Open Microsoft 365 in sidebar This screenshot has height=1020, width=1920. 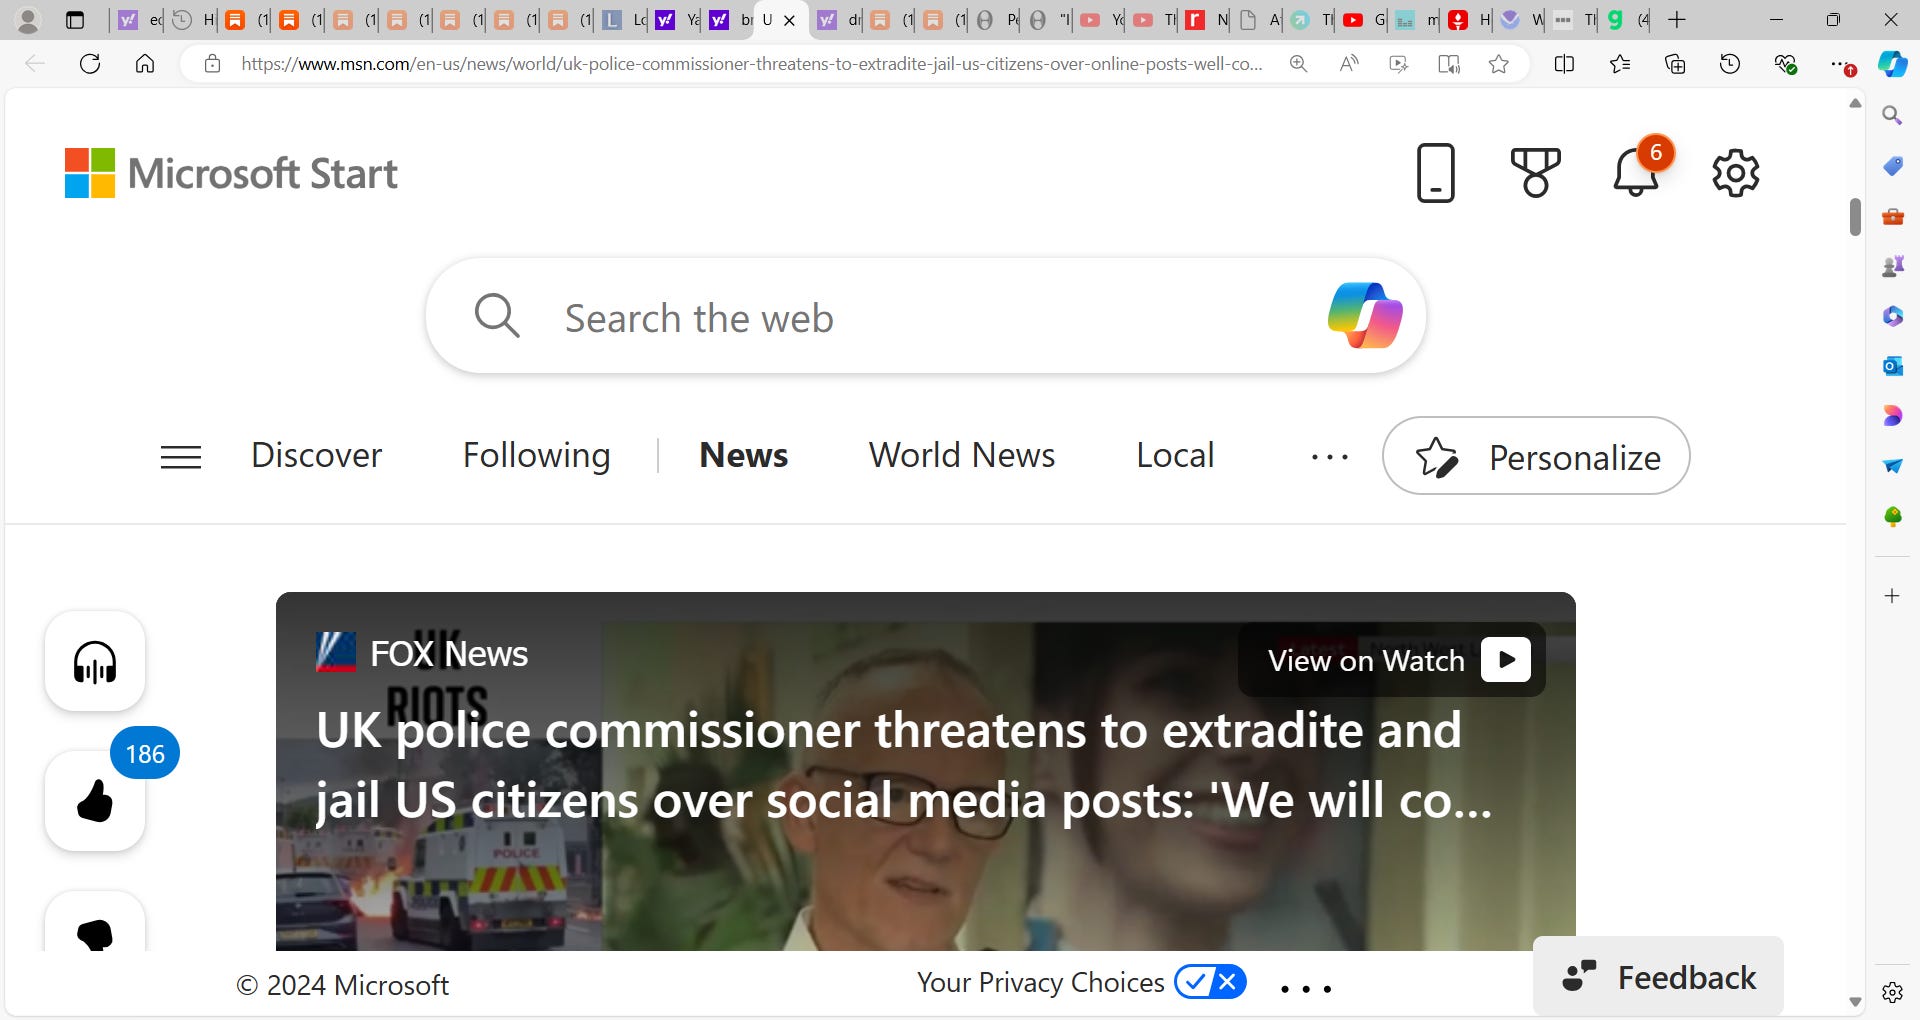pyautogui.click(x=1892, y=316)
